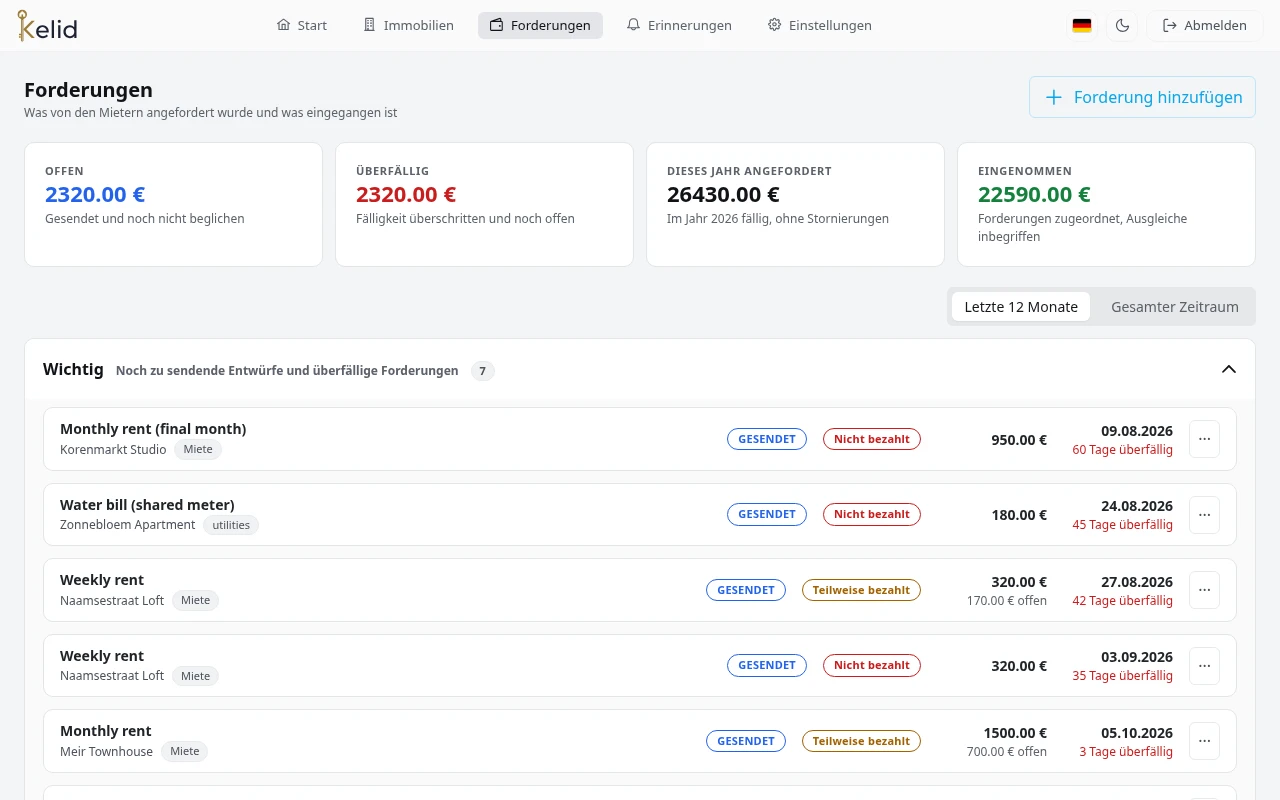Image resolution: width=1280 pixels, height=800 pixels.
Task: Go to Immobilien section
Action: coord(408,25)
